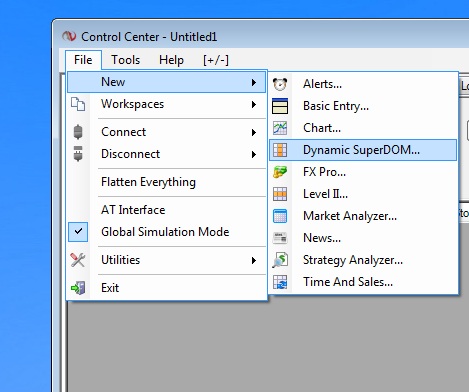Select Alerts... from New submenu
The width and height of the screenshot is (469, 392).
[363, 84]
